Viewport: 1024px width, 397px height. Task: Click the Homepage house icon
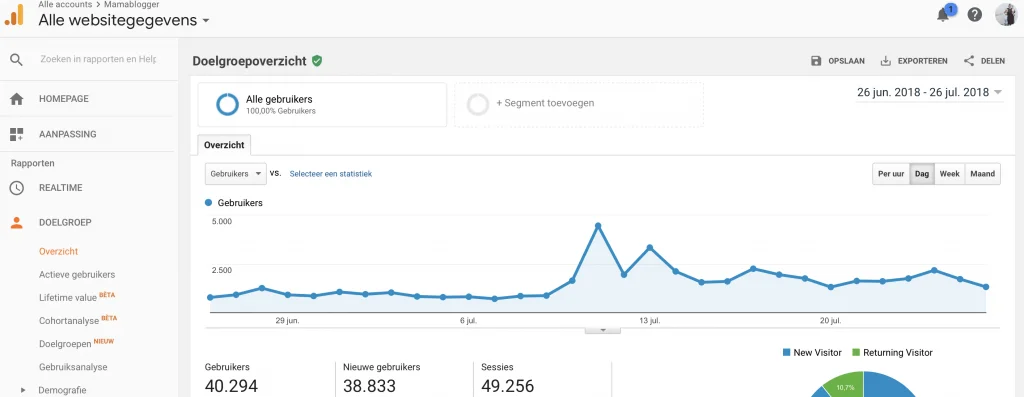(16, 99)
